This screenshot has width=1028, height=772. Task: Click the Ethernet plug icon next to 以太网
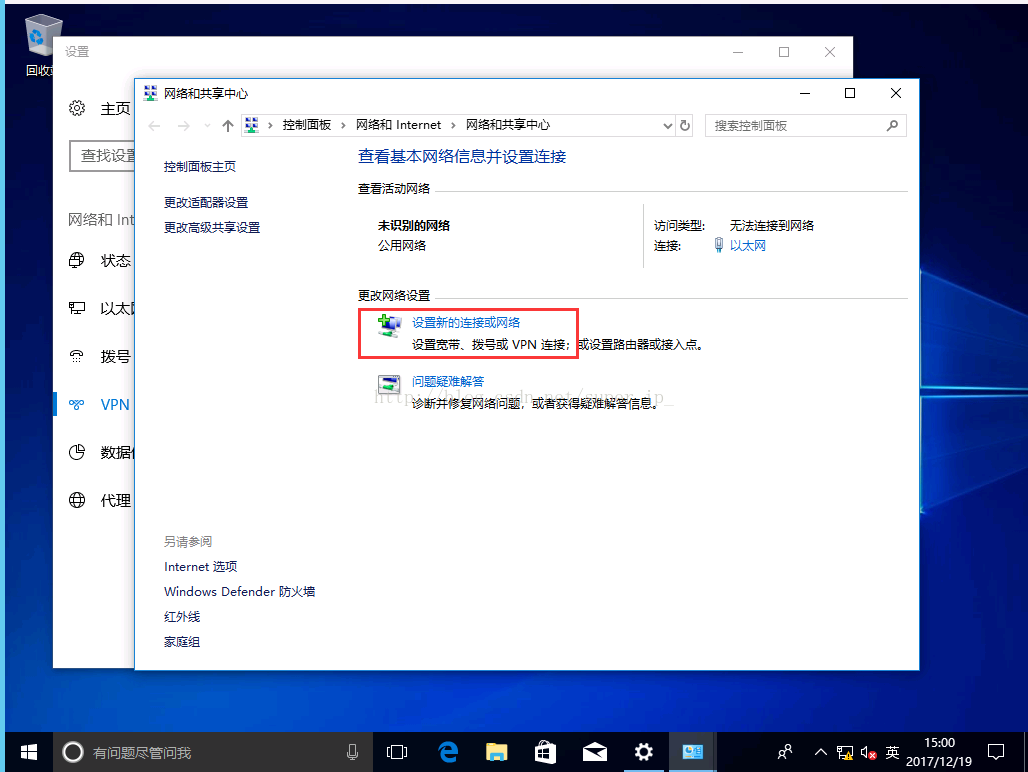pos(719,246)
